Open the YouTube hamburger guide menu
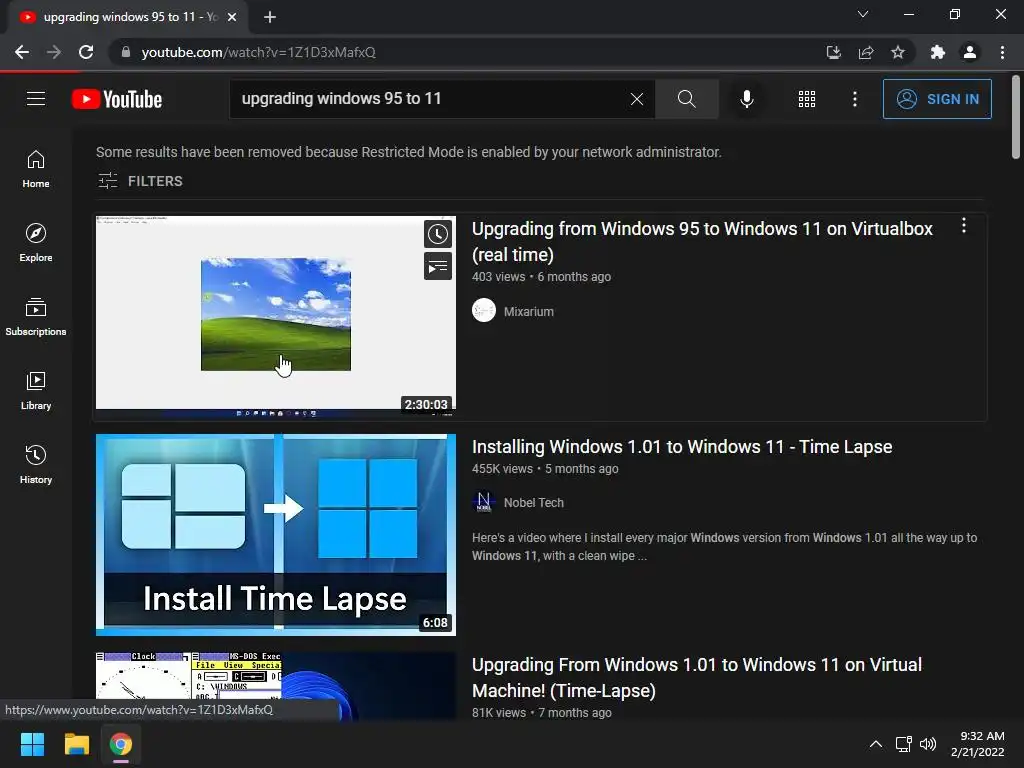 pyautogui.click(x=36, y=99)
